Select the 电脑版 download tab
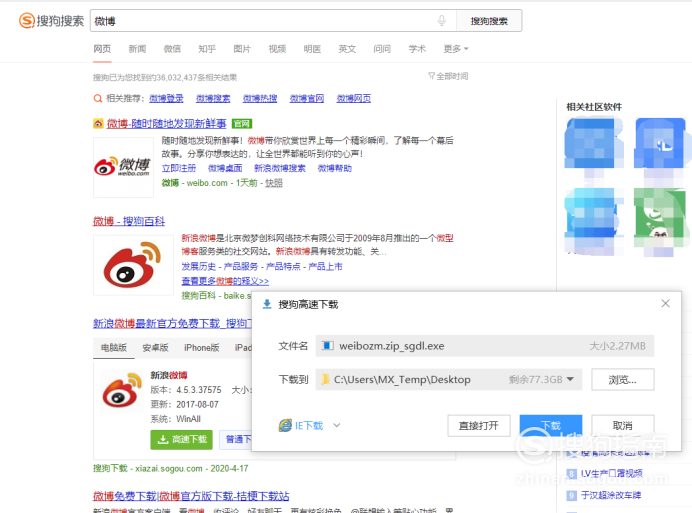Viewport: 692px width, 513px height. coord(114,348)
